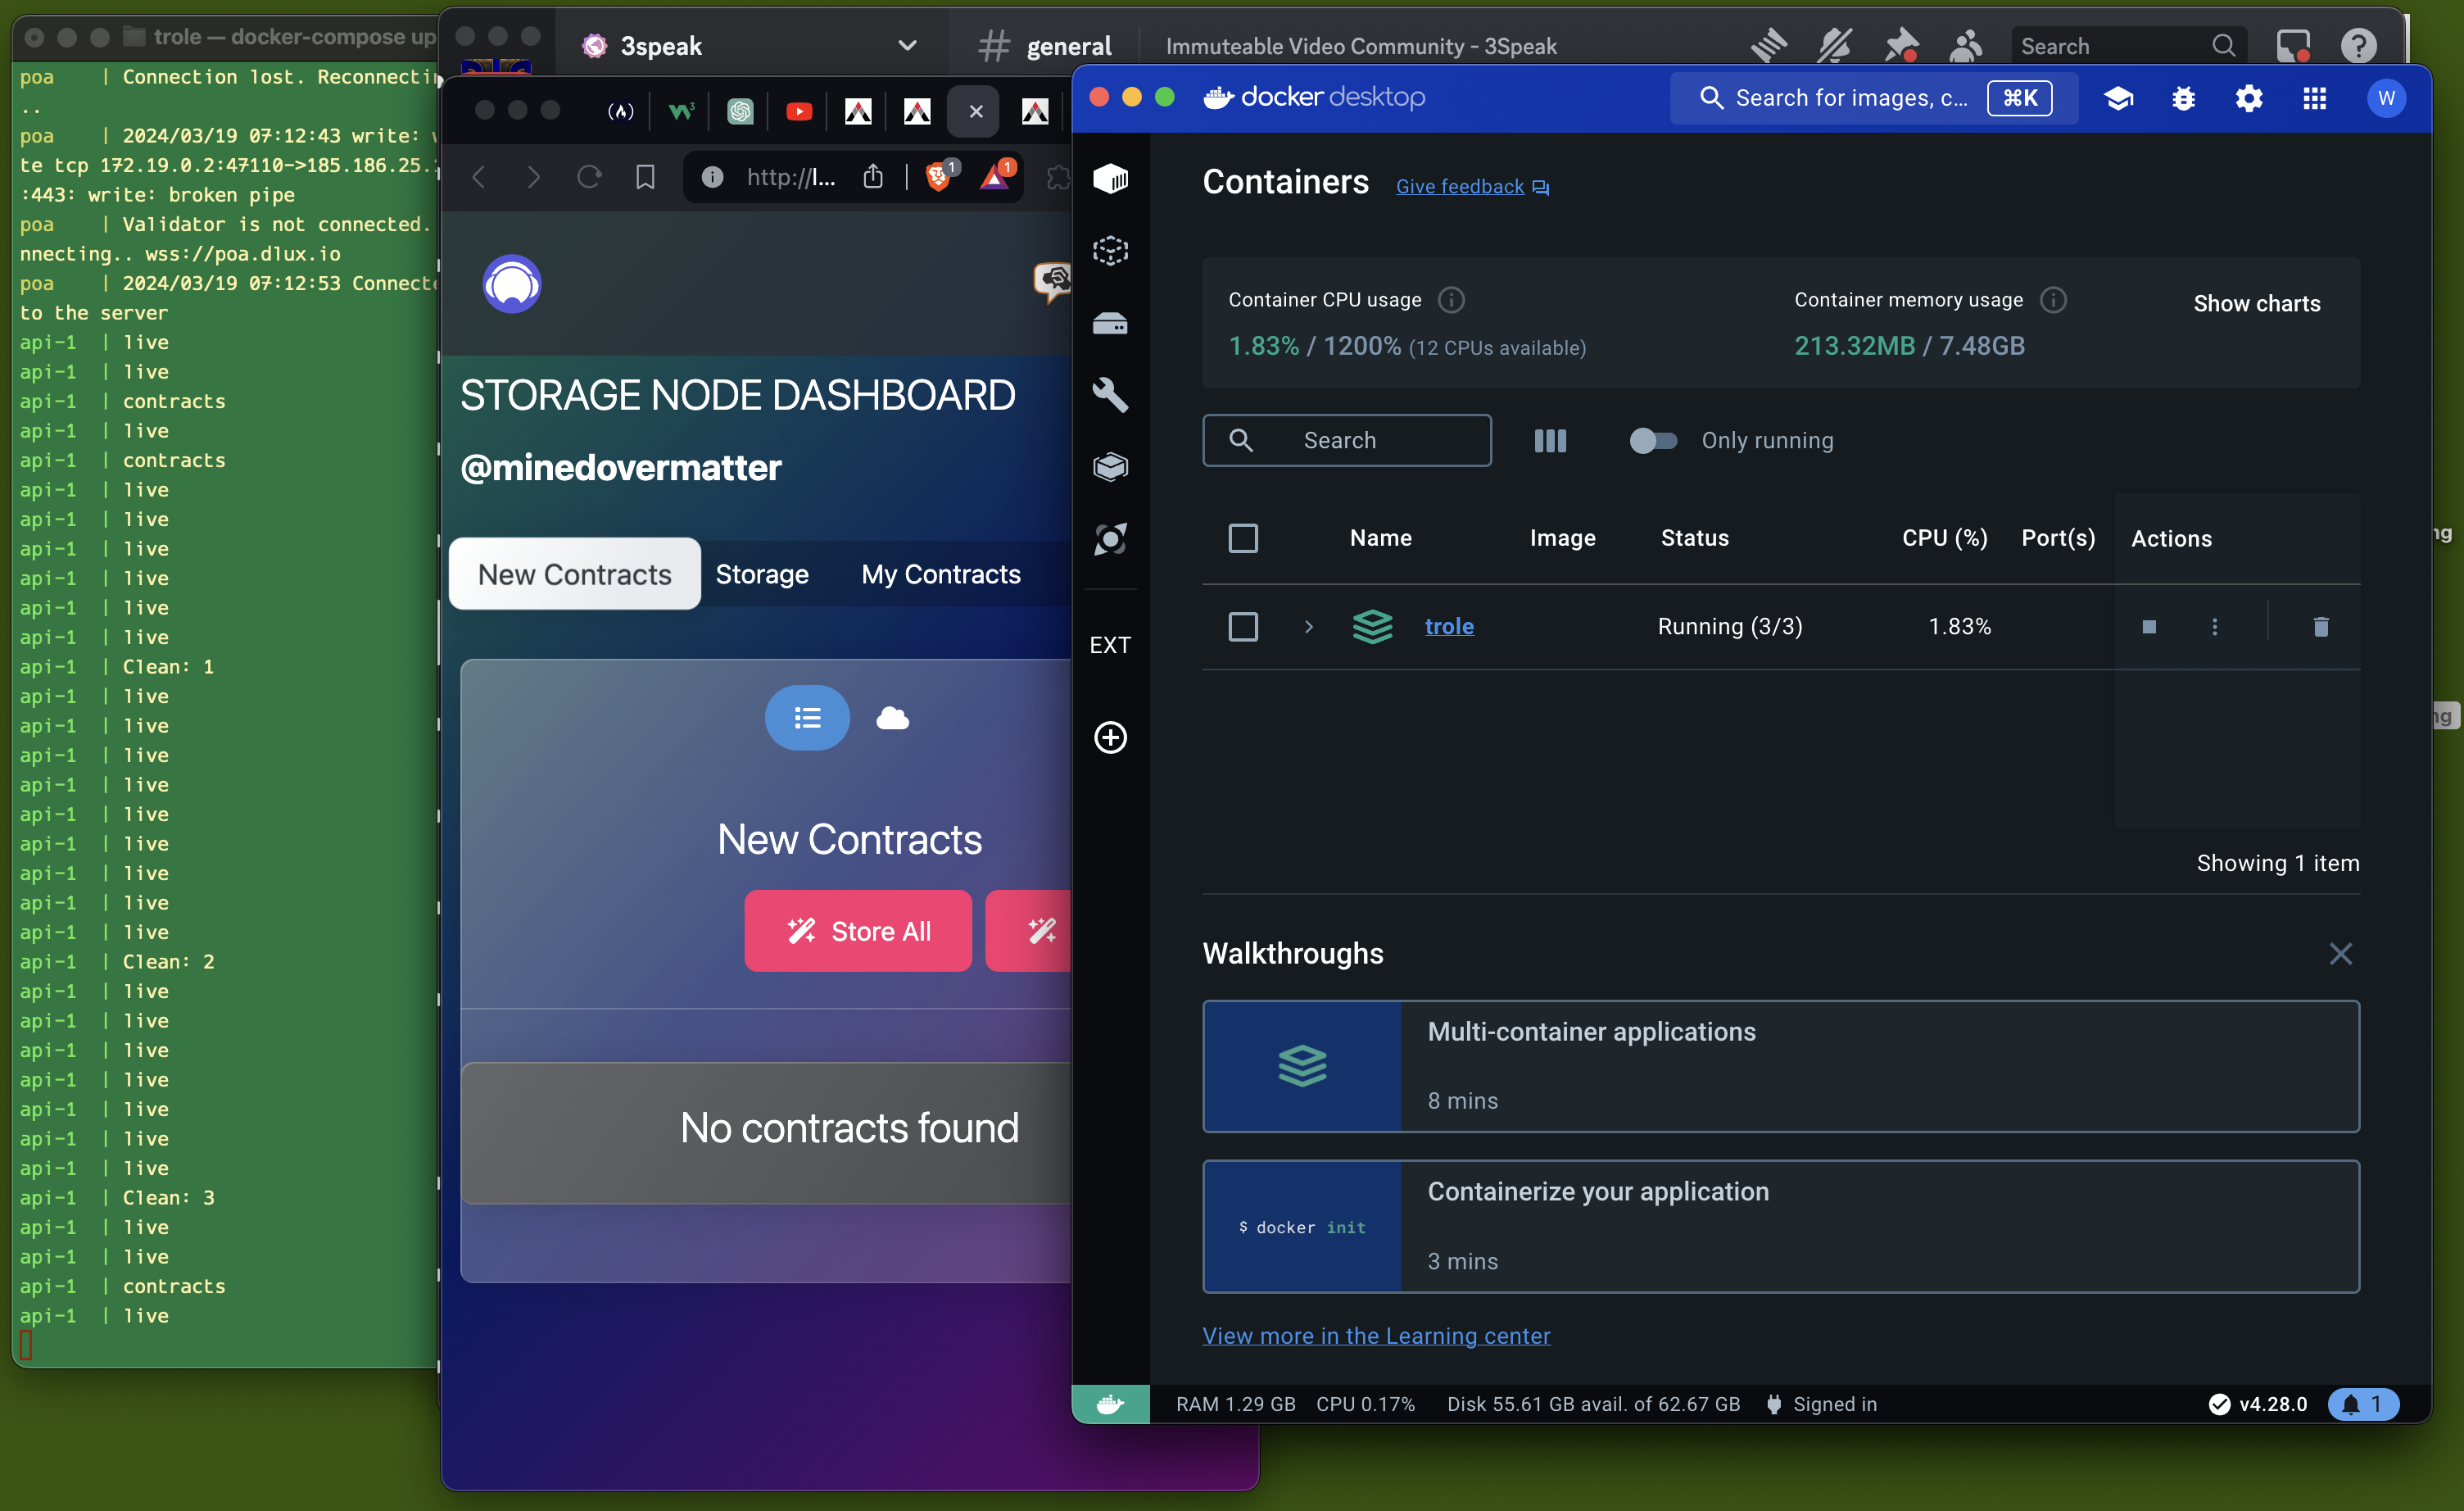
Task: Click the cloud icon in New Contracts panel
Action: pos(892,718)
